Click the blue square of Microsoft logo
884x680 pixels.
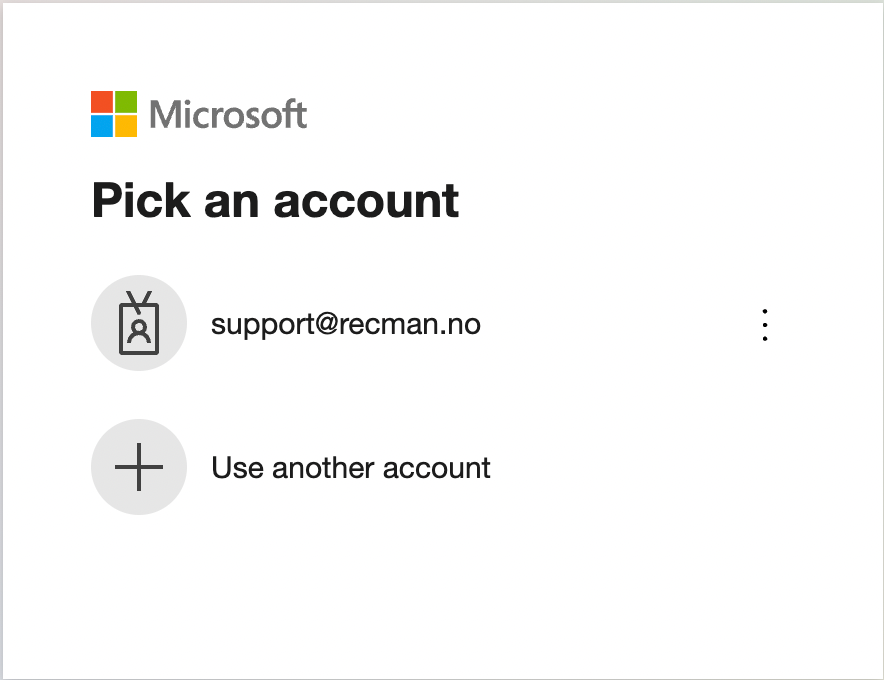[102, 126]
